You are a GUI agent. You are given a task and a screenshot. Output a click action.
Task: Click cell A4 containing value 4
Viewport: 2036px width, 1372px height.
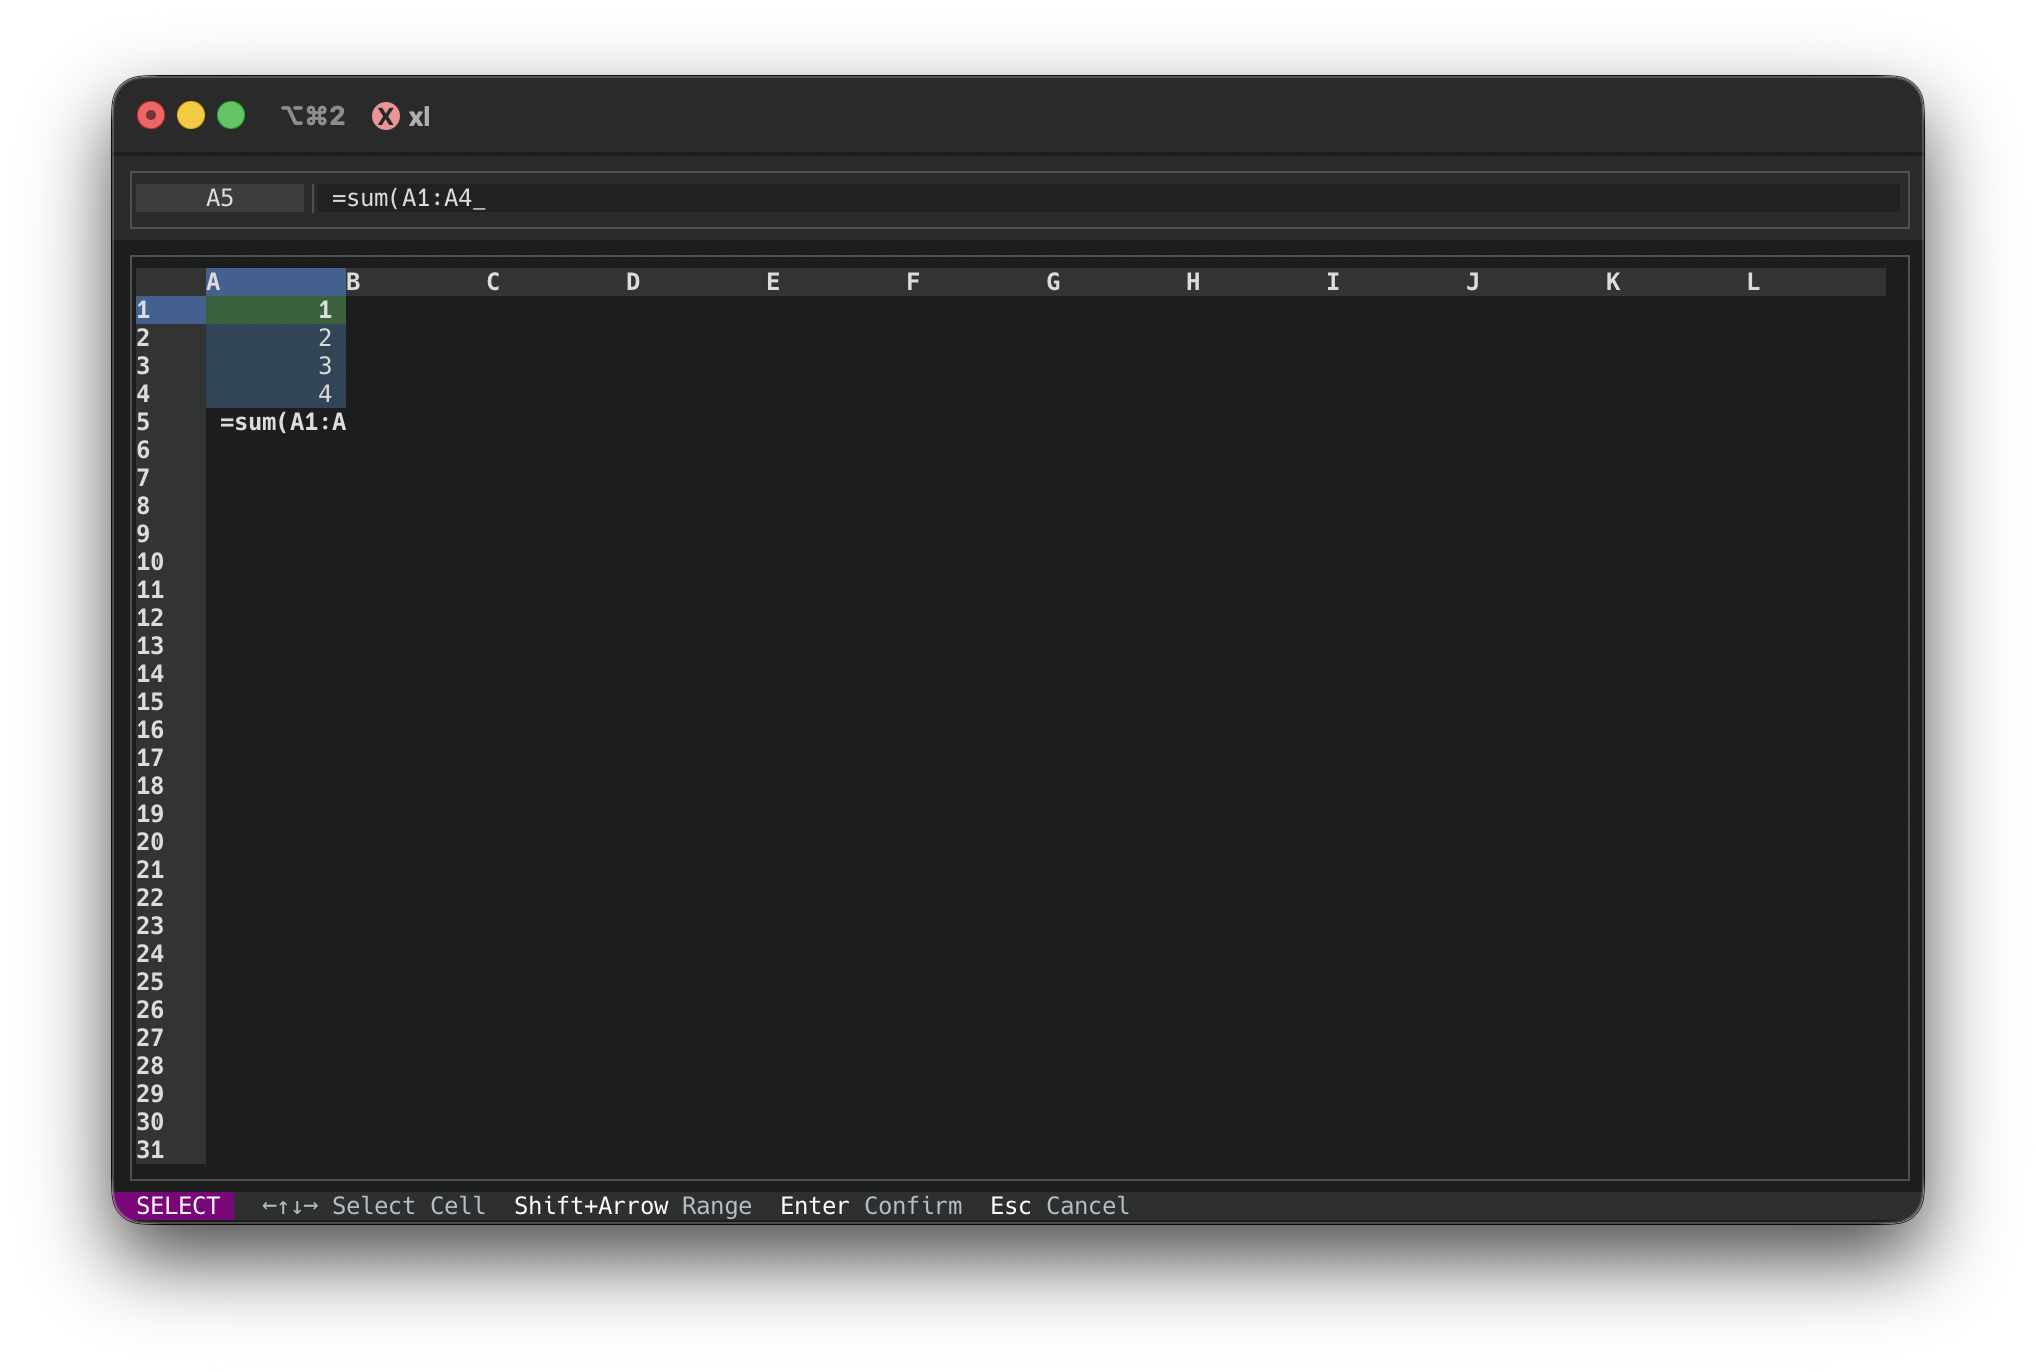pyautogui.click(x=276, y=394)
